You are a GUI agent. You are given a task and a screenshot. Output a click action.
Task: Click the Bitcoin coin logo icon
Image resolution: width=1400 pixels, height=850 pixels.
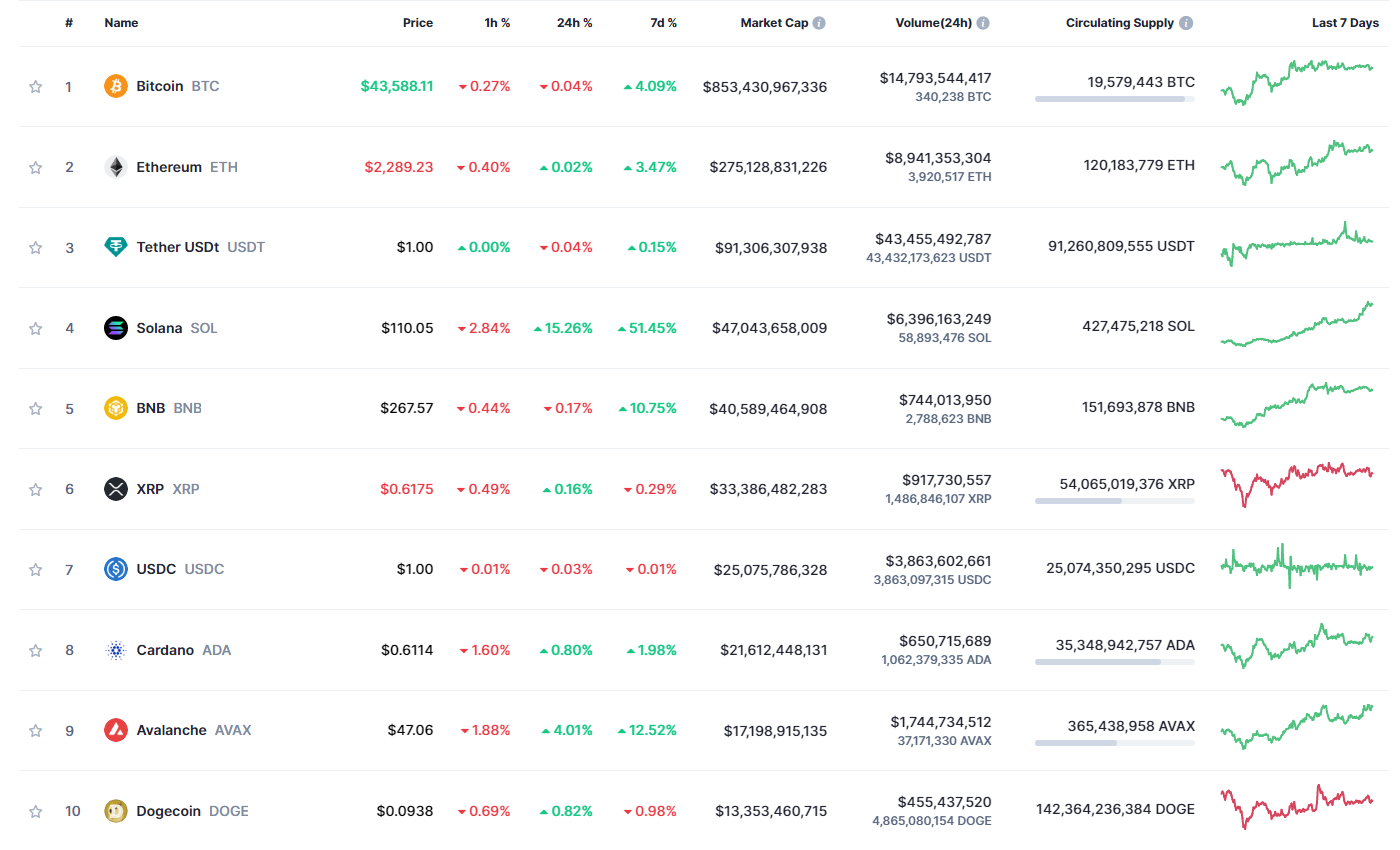116,86
